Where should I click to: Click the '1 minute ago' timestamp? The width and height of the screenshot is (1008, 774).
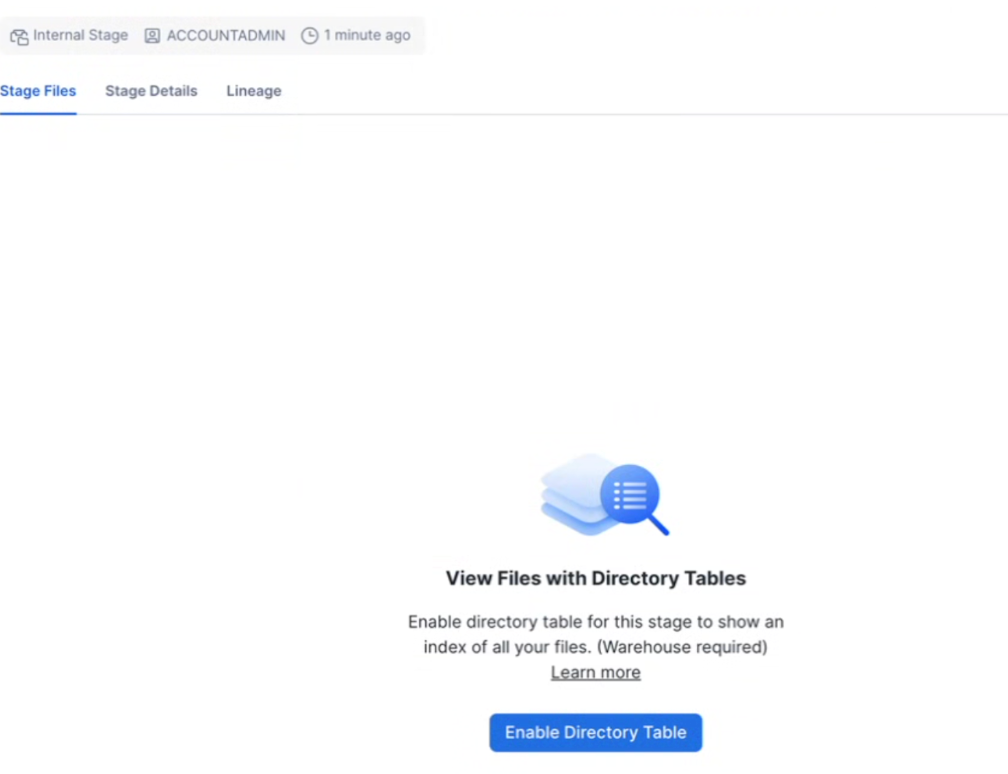click(367, 35)
